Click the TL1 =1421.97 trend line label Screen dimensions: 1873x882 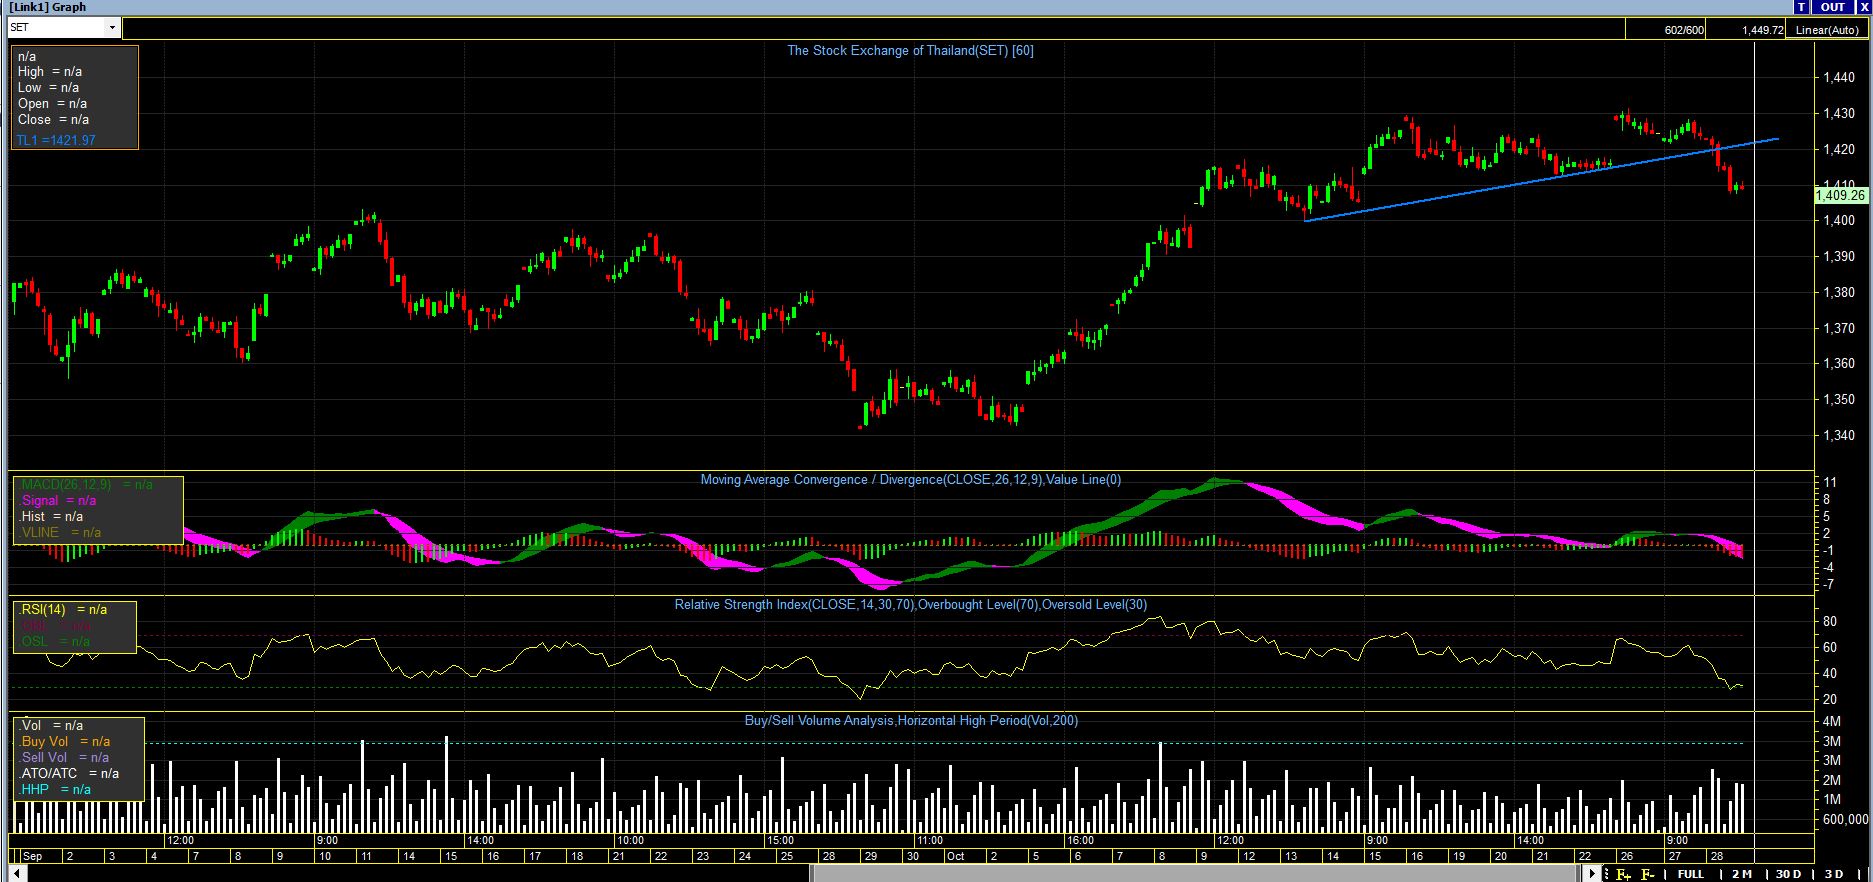coord(56,140)
